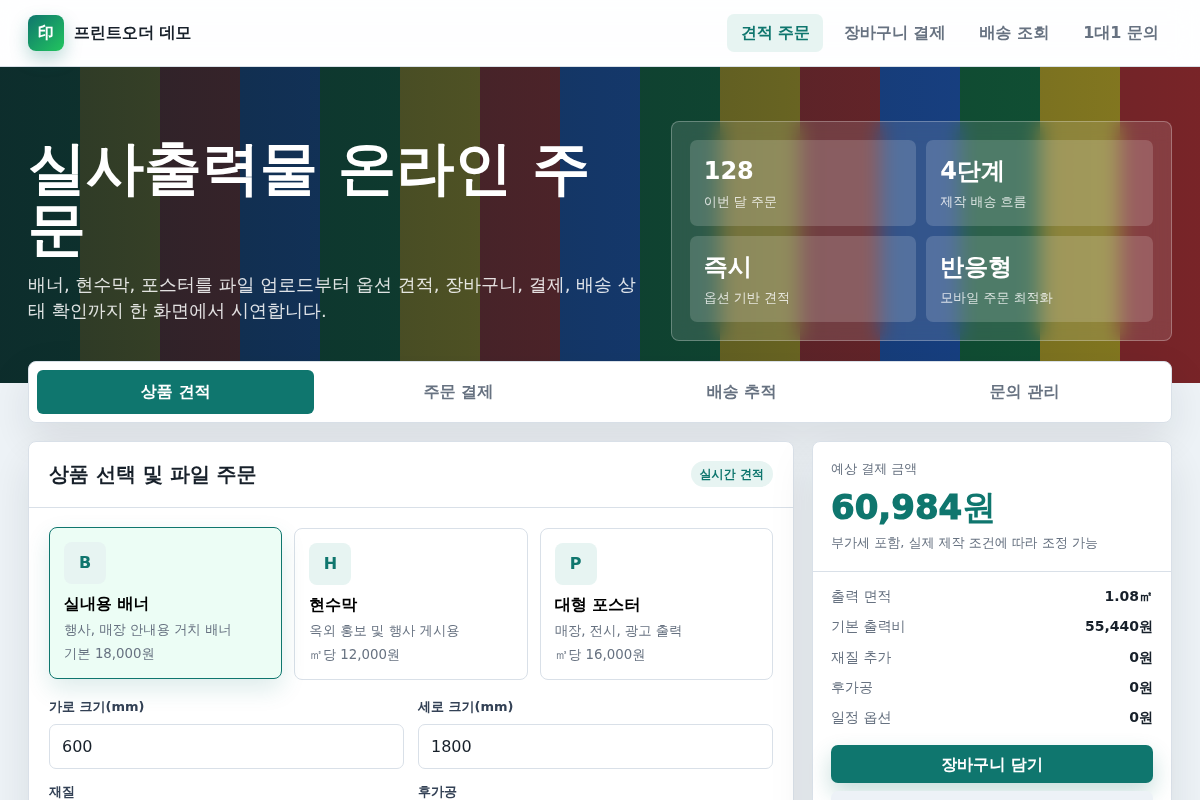The height and width of the screenshot is (800, 1200).
Task: Switch to the 주문 결제 tab
Action: click(x=458, y=392)
